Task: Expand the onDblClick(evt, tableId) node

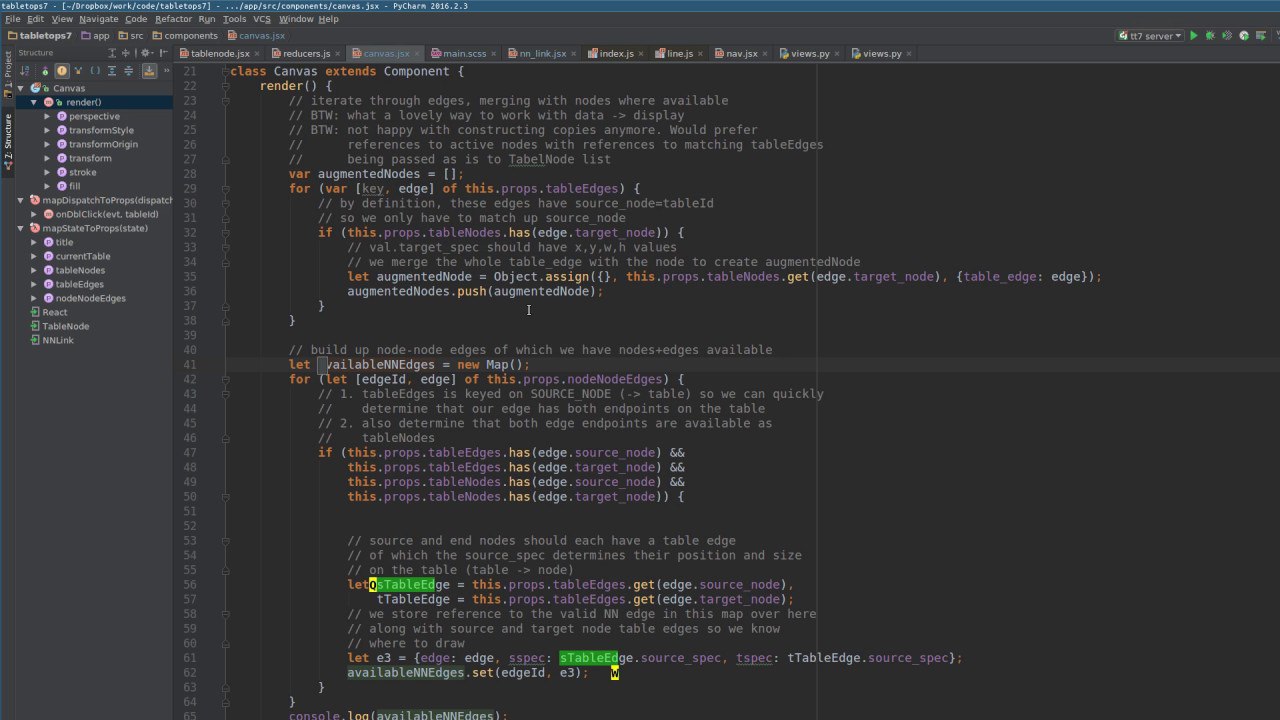Action: point(34,214)
